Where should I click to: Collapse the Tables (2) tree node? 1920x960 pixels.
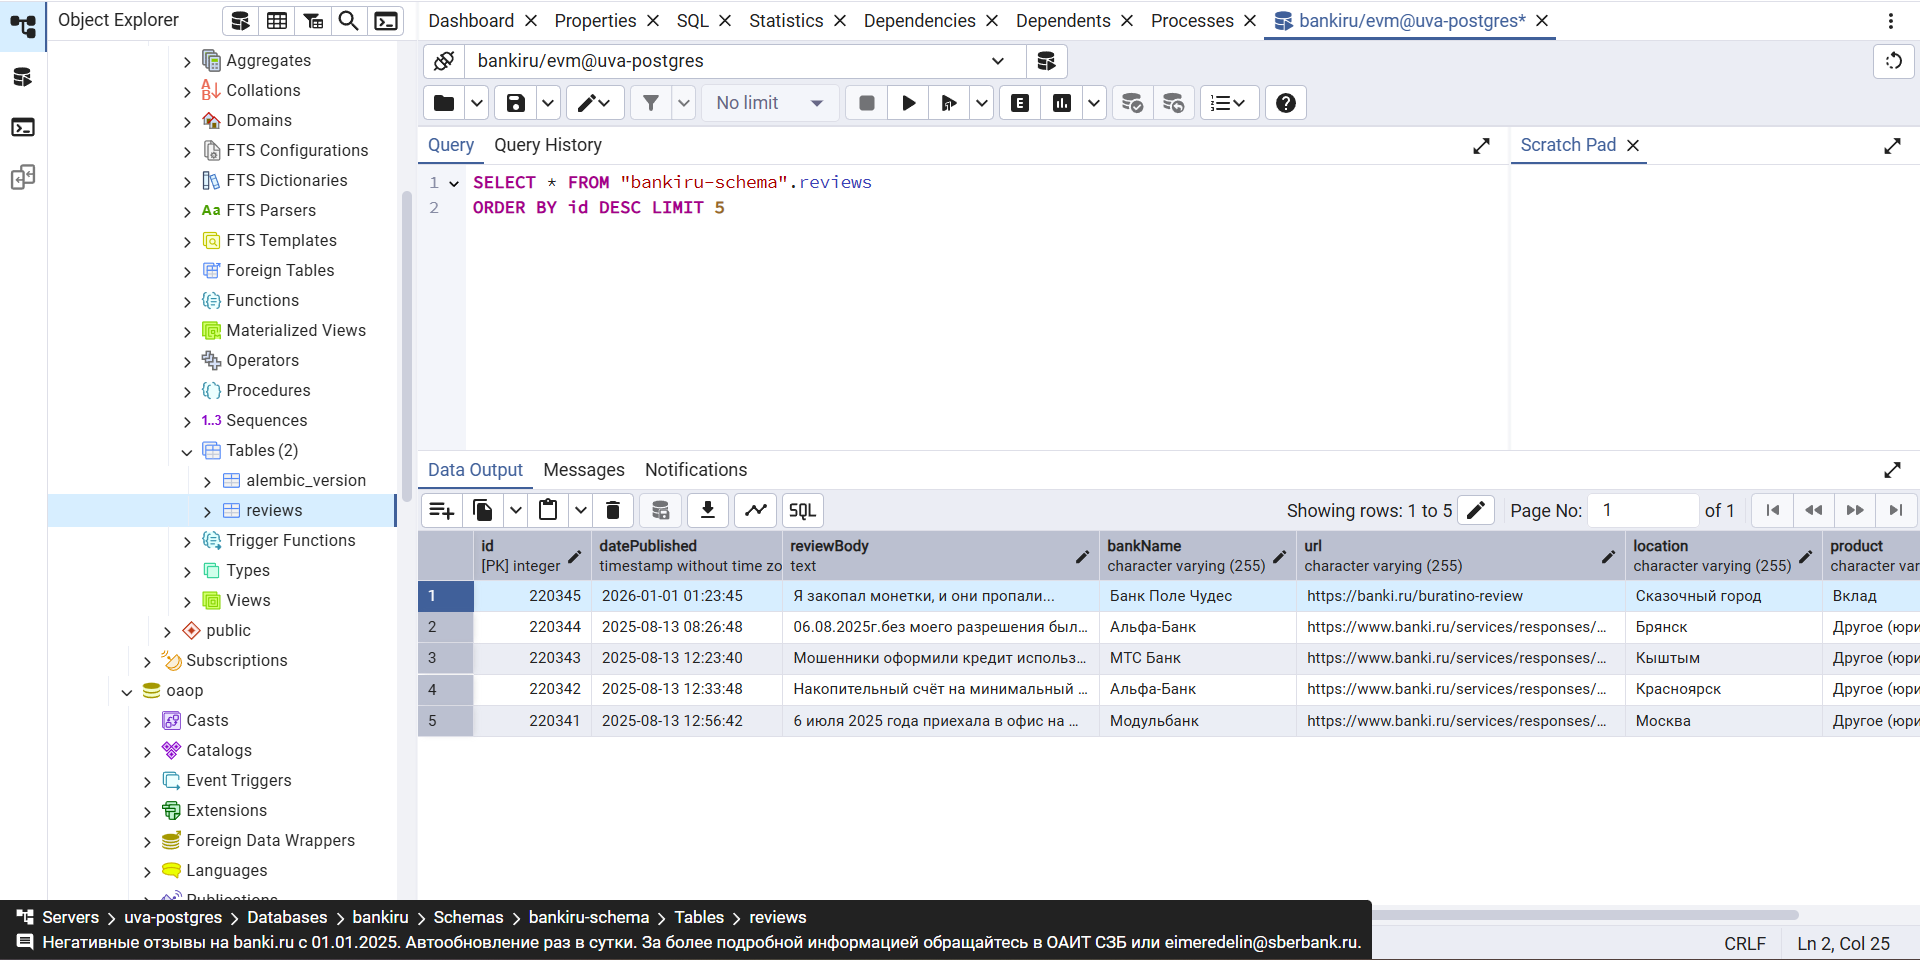point(187,452)
